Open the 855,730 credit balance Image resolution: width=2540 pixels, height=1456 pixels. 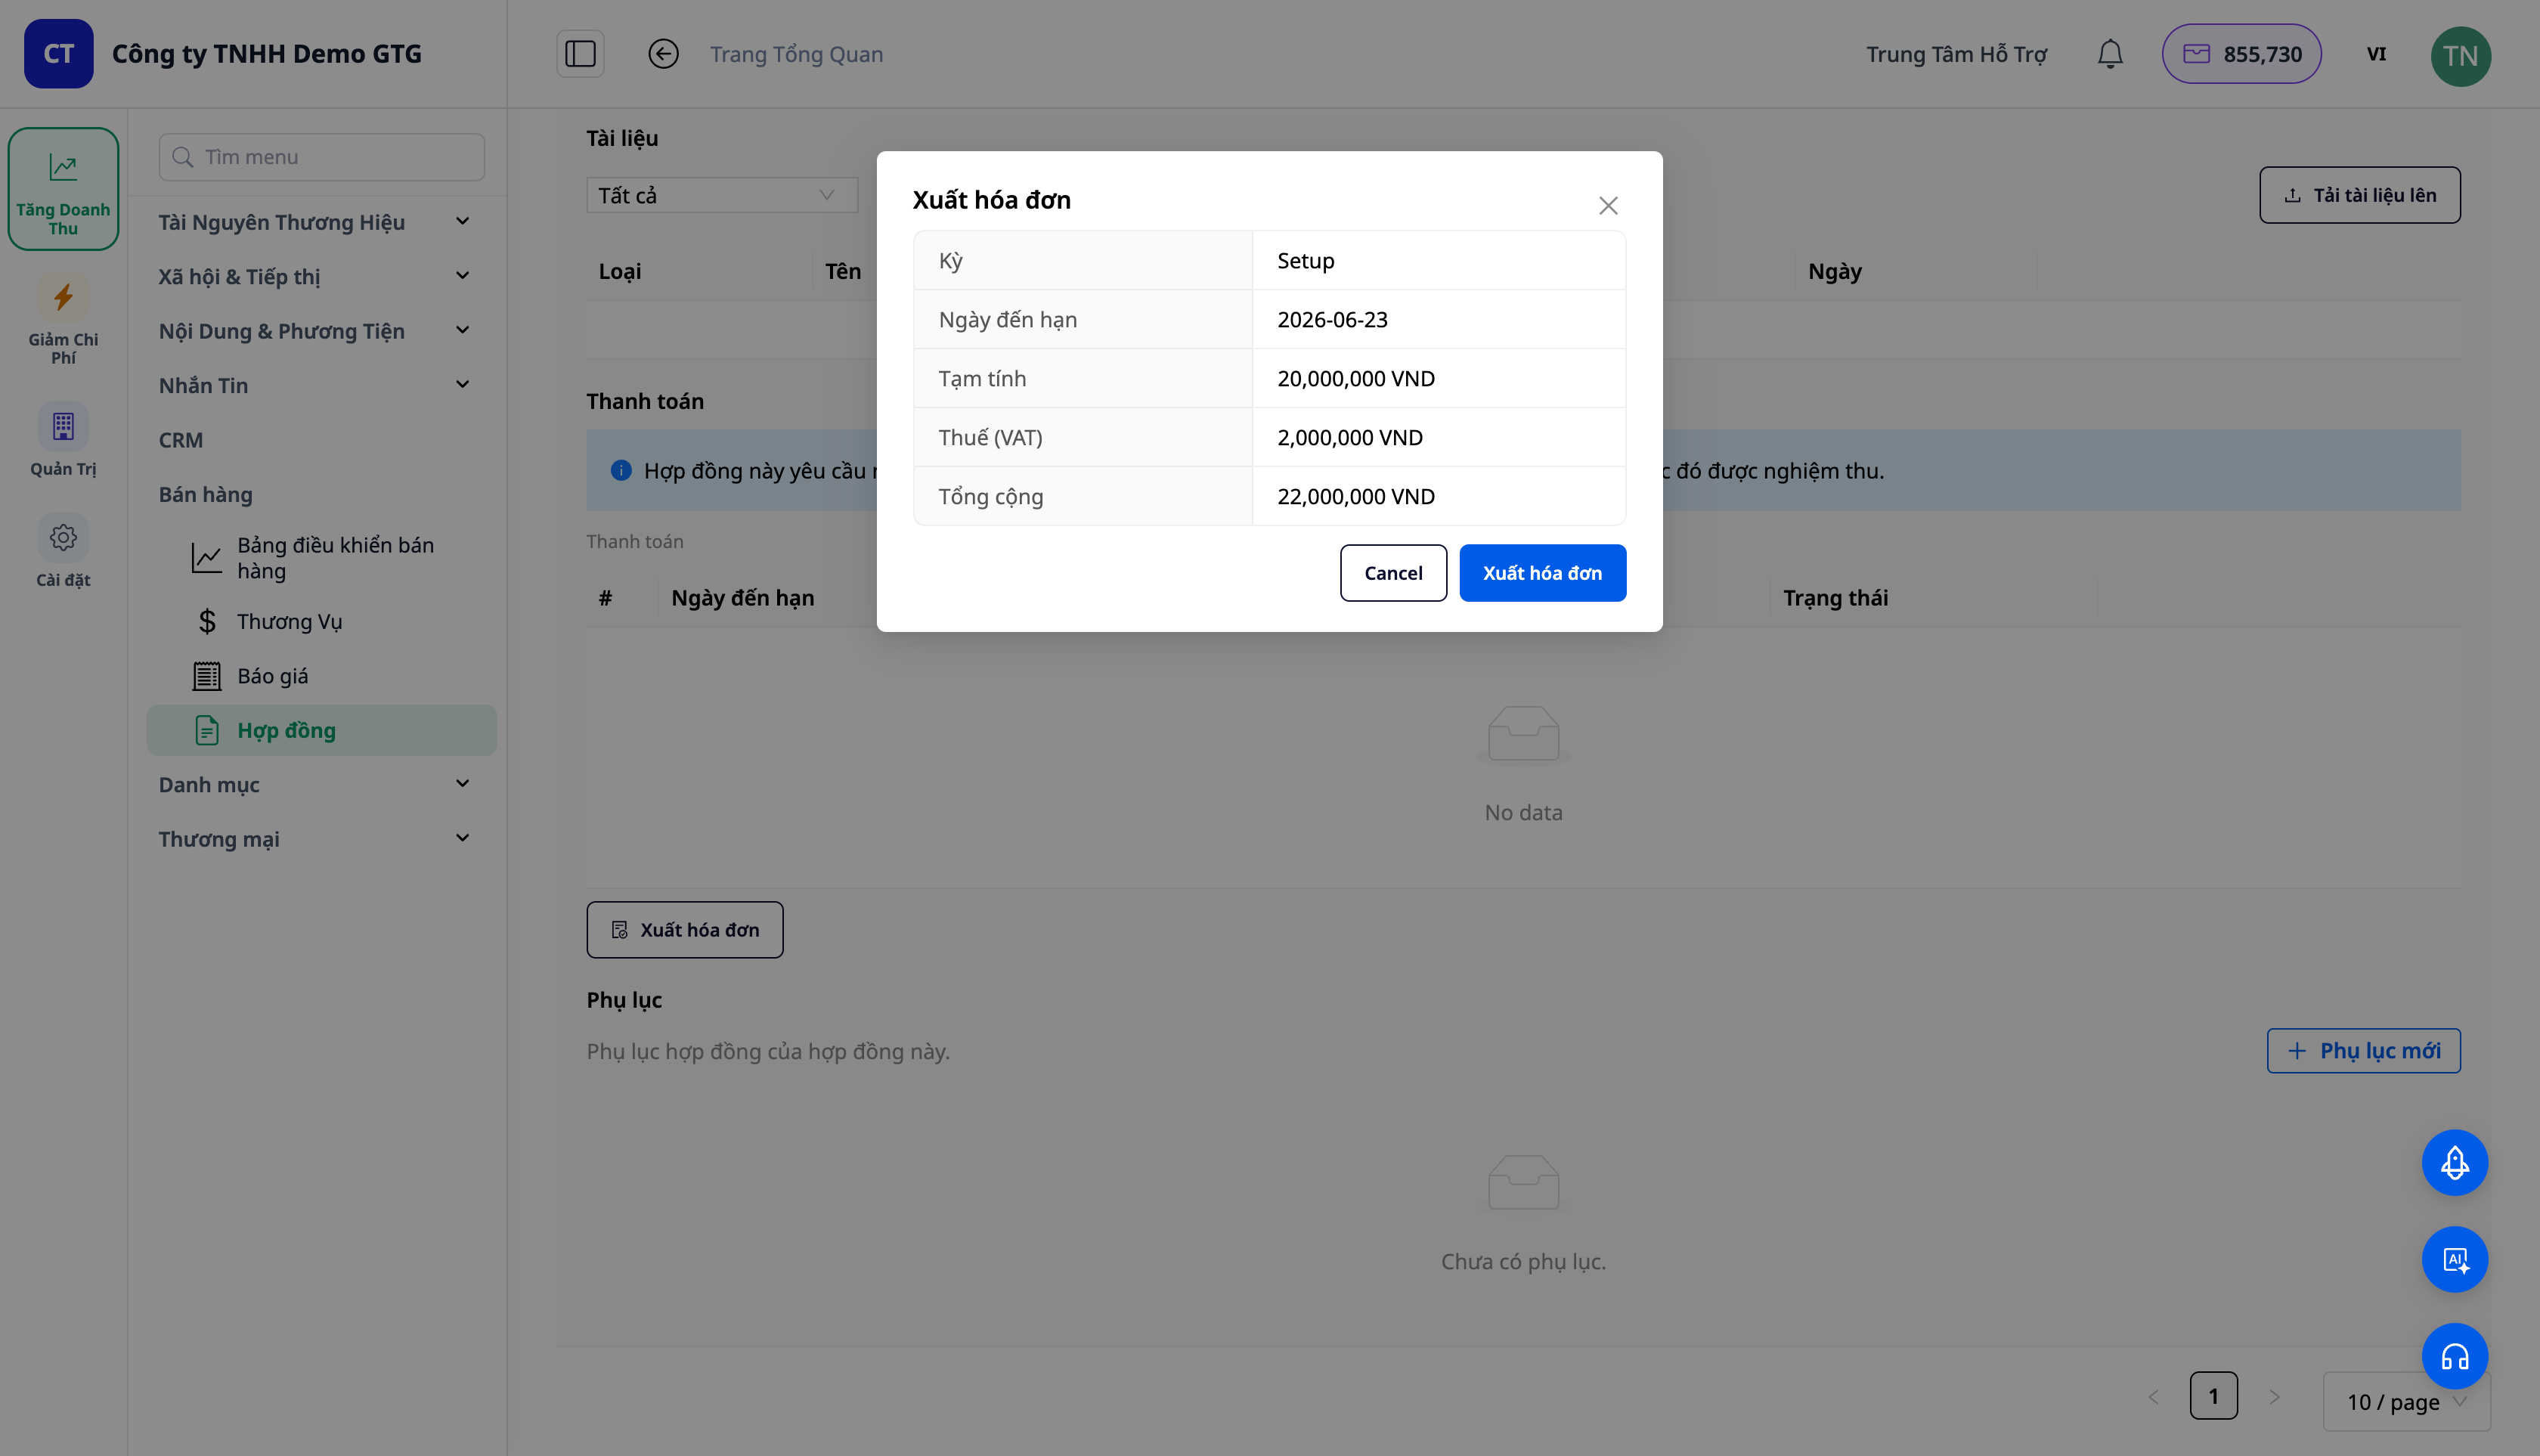(2241, 54)
